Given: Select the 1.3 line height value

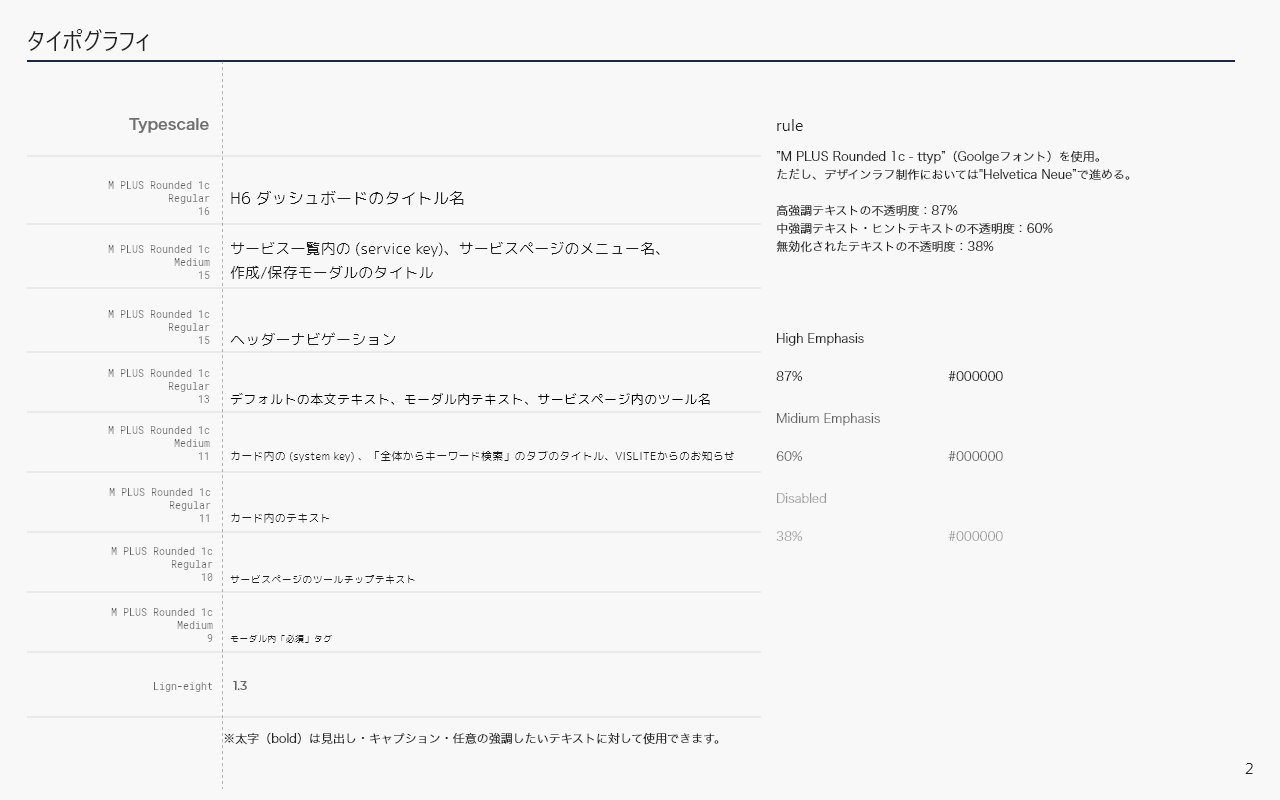Looking at the screenshot, I should click(x=240, y=686).
